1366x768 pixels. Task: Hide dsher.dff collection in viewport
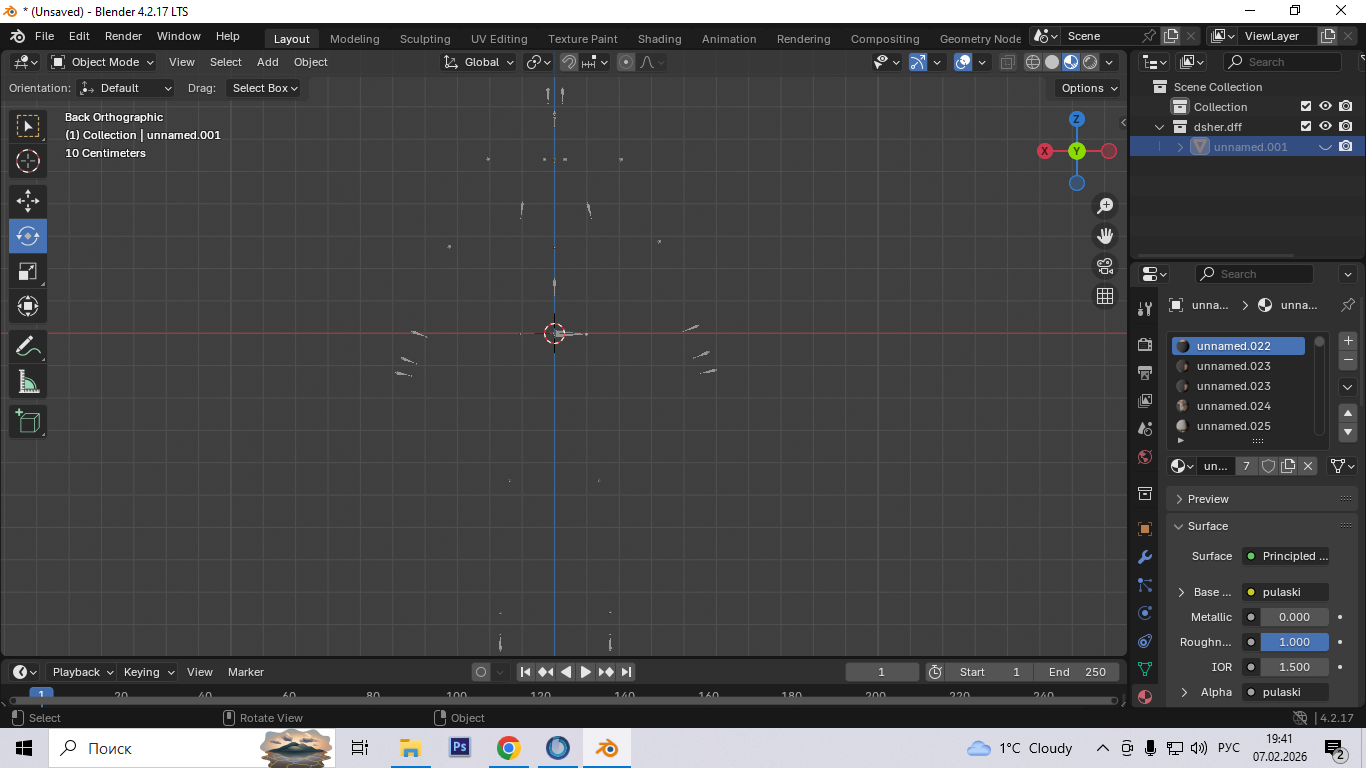[x=1325, y=127]
